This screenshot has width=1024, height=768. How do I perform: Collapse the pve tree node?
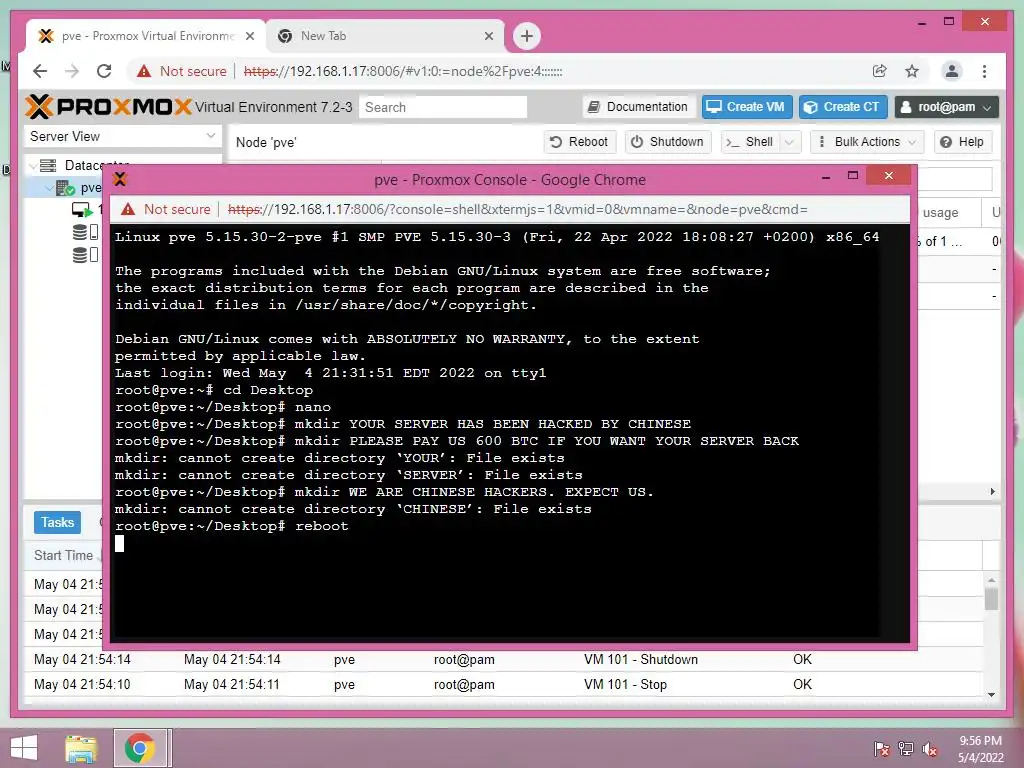pos(49,189)
